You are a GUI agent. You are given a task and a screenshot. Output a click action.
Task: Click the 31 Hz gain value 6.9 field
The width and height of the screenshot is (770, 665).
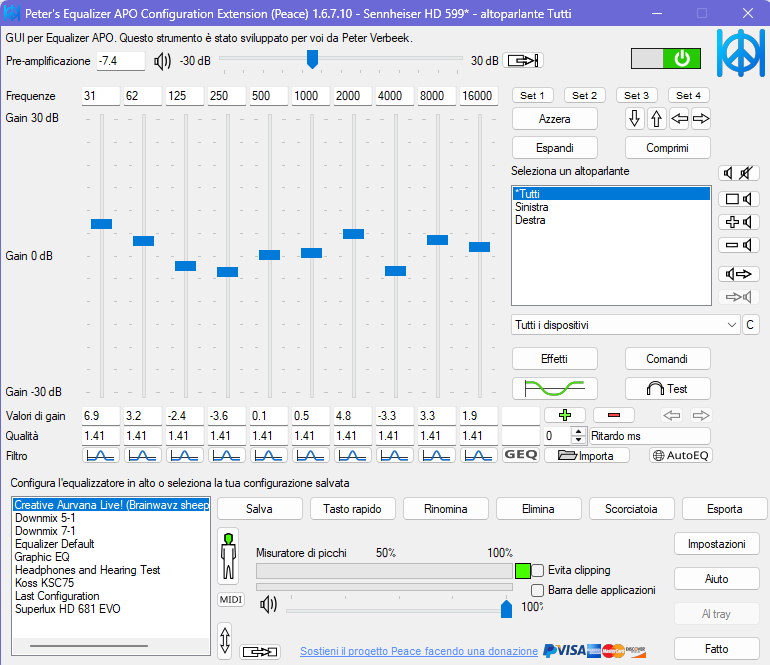pos(101,416)
